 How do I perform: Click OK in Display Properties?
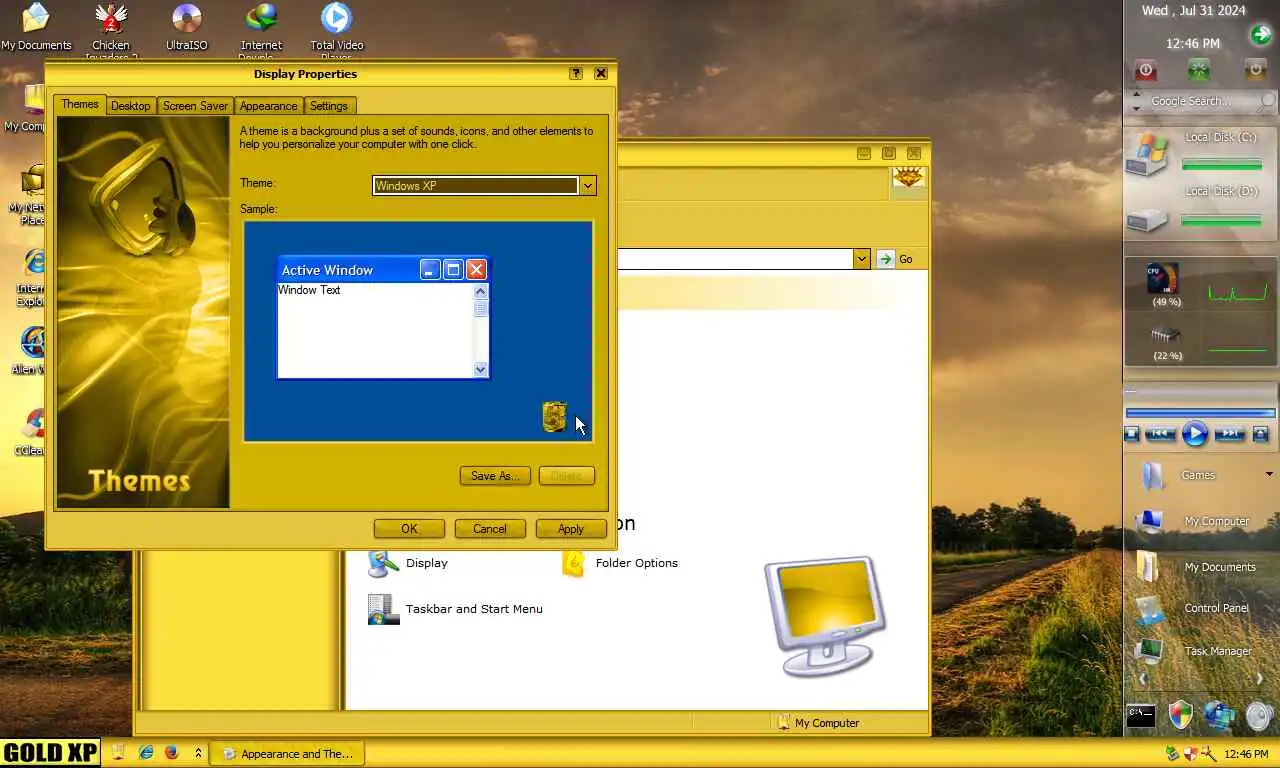[x=409, y=529]
